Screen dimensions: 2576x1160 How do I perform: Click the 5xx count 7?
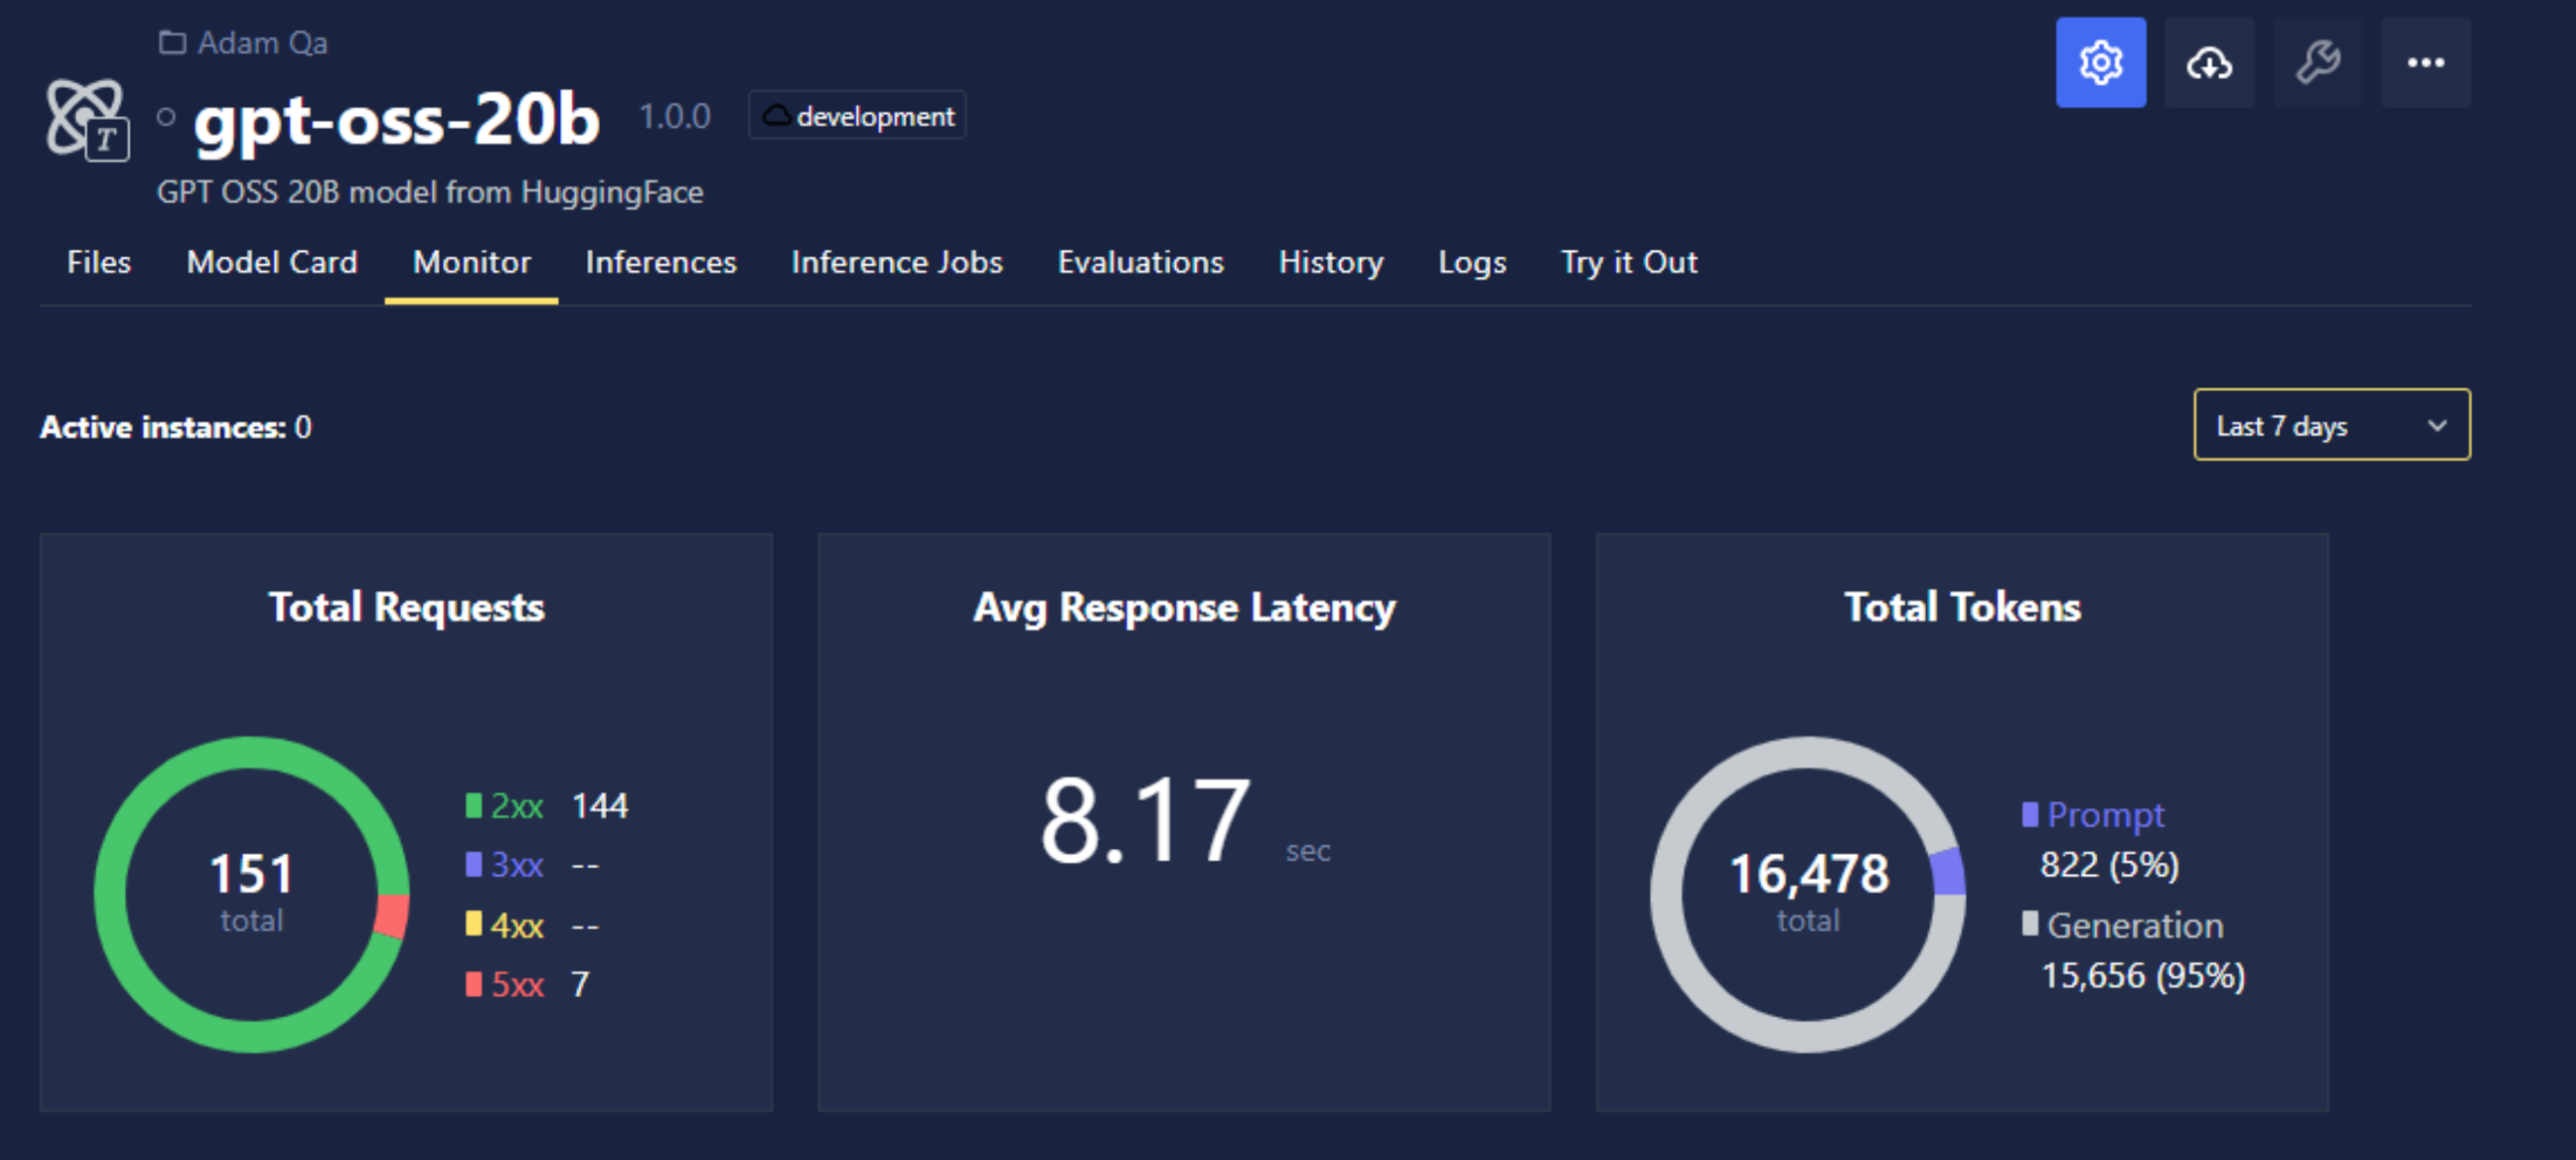(580, 985)
